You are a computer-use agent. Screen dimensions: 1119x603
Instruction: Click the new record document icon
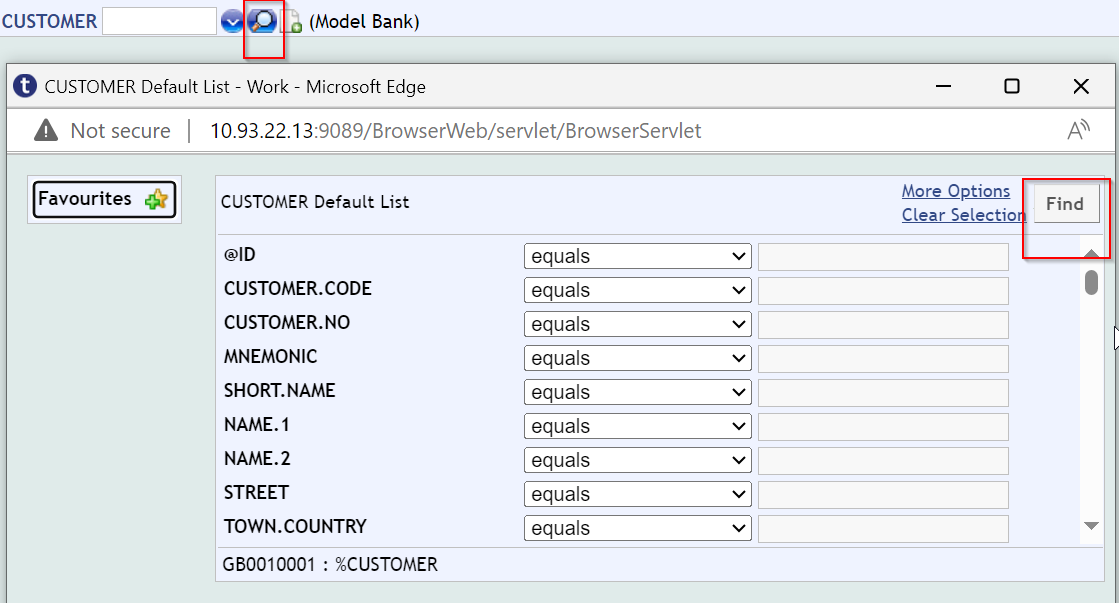click(x=291, y=22)
